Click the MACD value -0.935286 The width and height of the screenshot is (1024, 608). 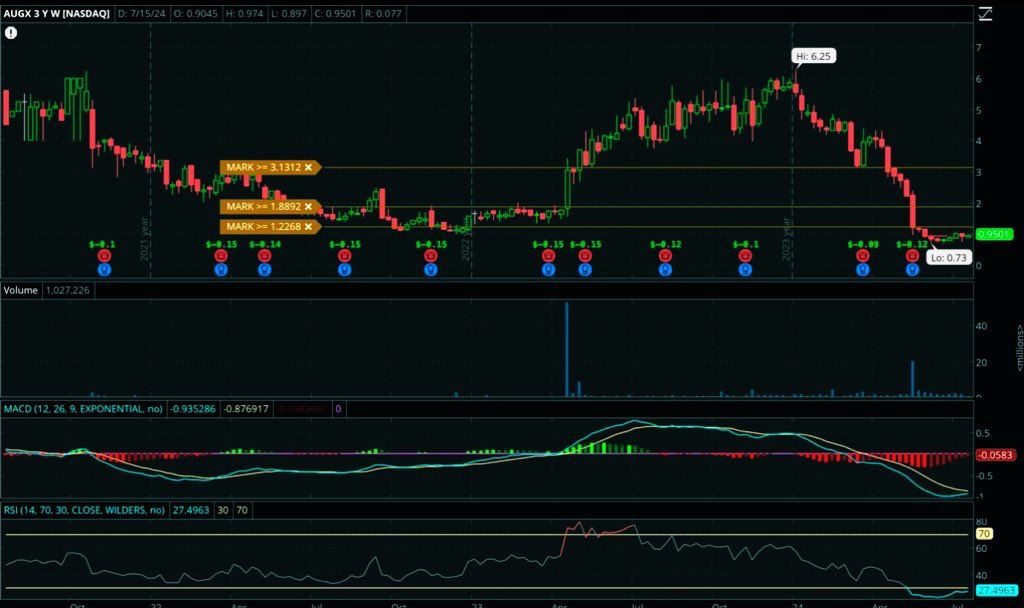193,409
